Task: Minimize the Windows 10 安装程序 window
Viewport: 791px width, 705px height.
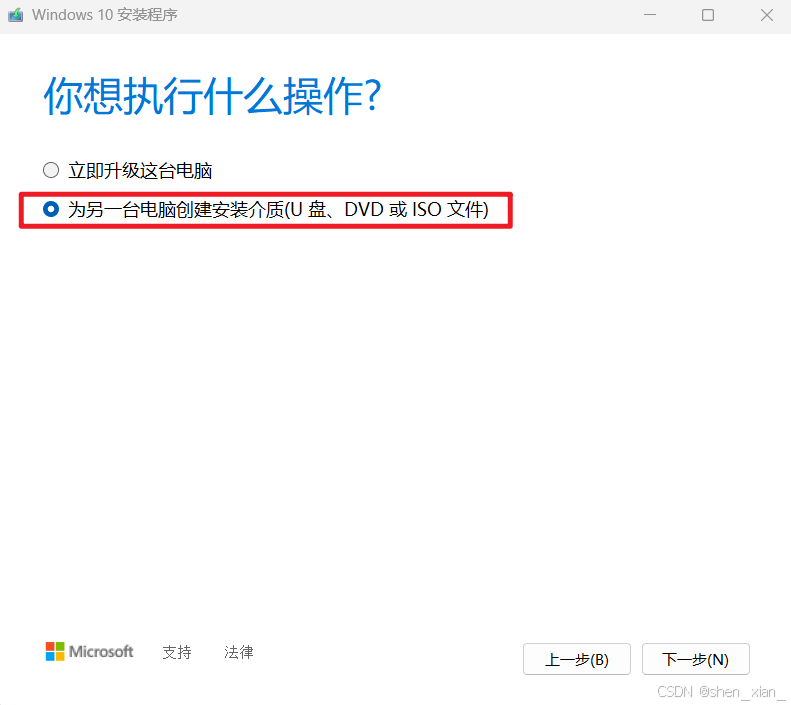Action: (650, 15)
